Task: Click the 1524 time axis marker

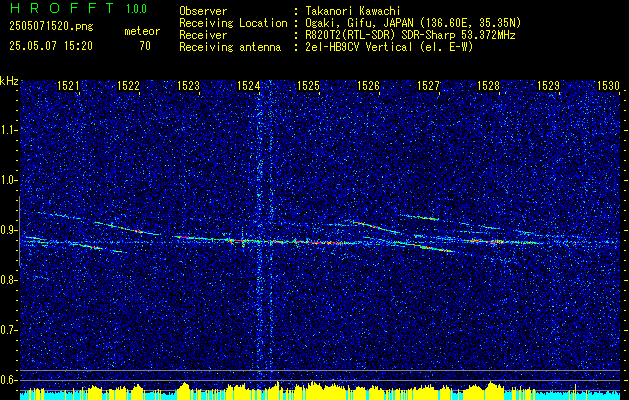Action: (248, 85)
